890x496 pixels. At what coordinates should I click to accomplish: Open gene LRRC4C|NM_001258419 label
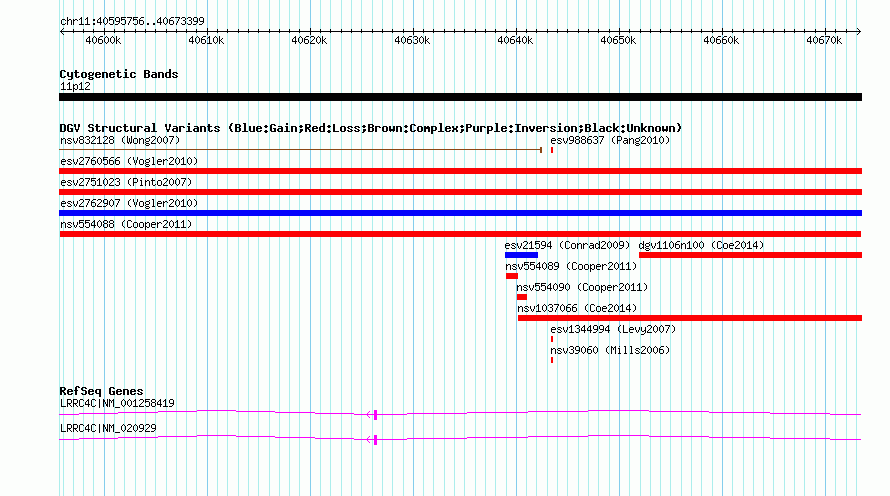pyautogui.click(x=117, y=403)
